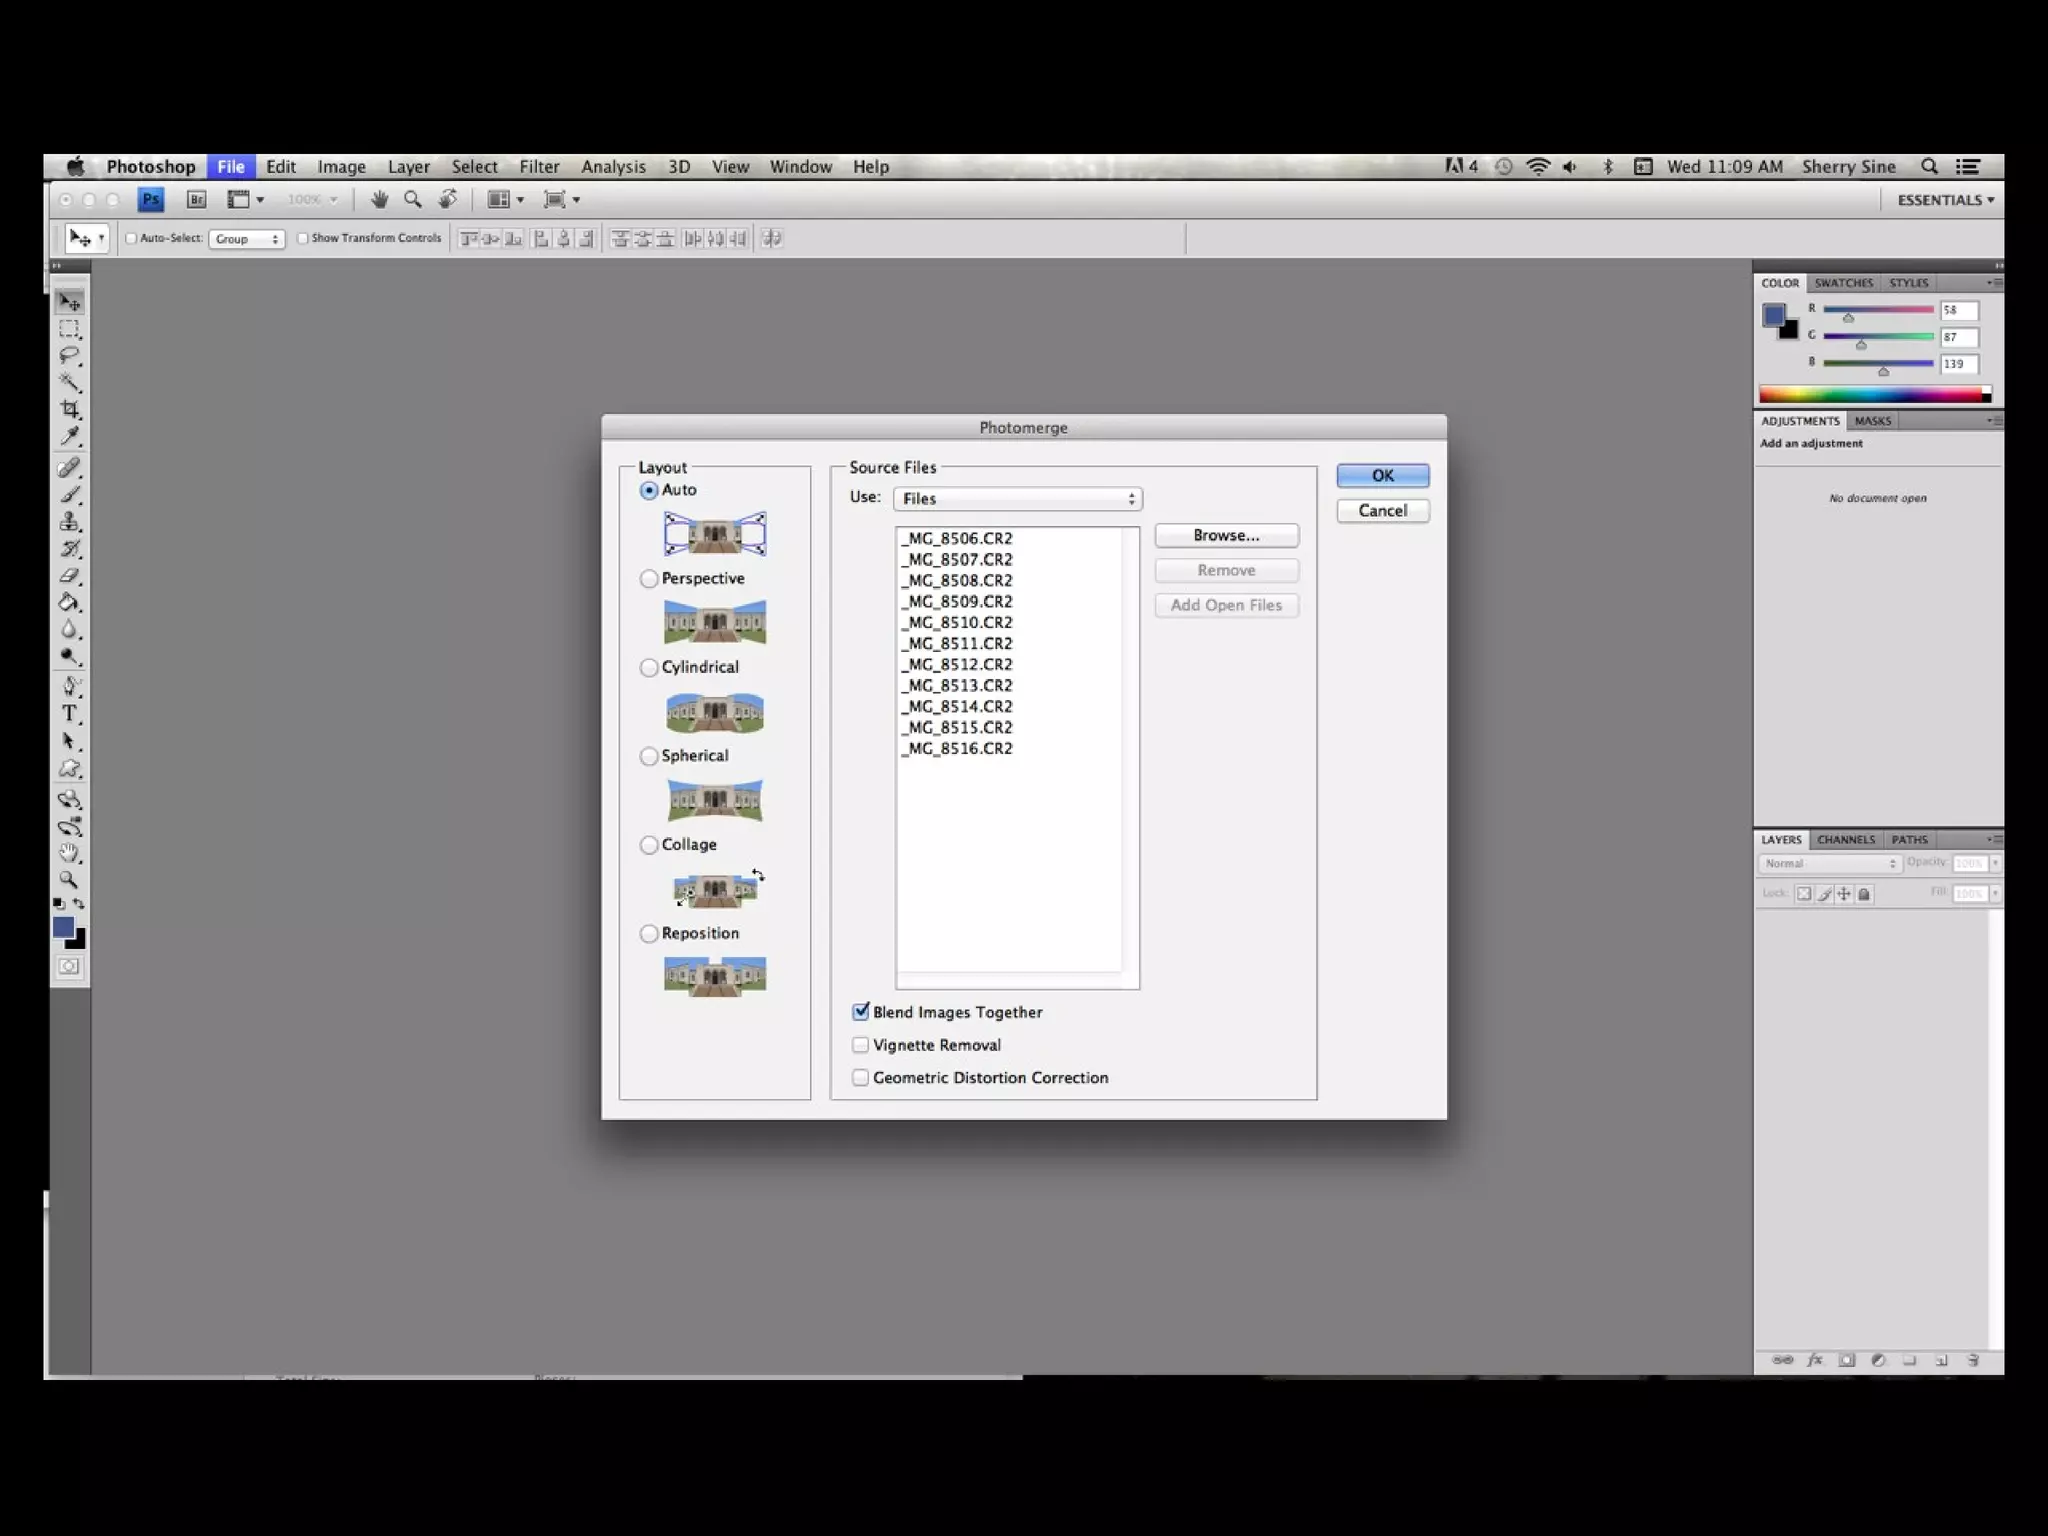Expand the Essentials workspace menu

click(1945, 200)
